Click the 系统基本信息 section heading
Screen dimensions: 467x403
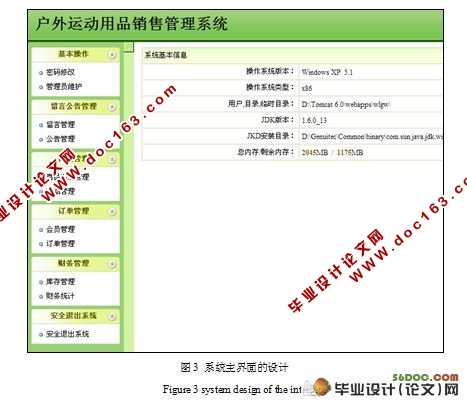166,55
